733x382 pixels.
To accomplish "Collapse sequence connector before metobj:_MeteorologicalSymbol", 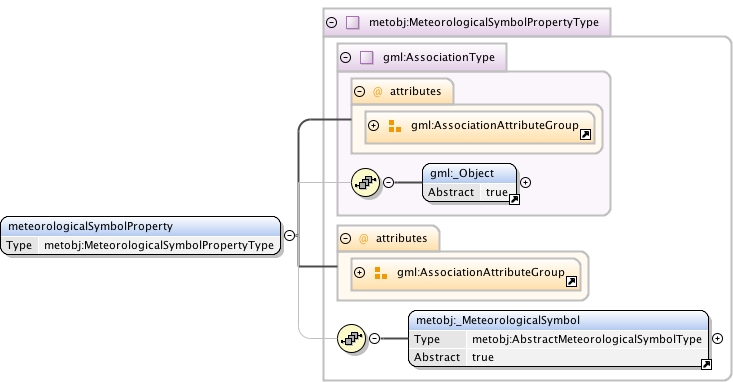I will (x=374, y=338).
